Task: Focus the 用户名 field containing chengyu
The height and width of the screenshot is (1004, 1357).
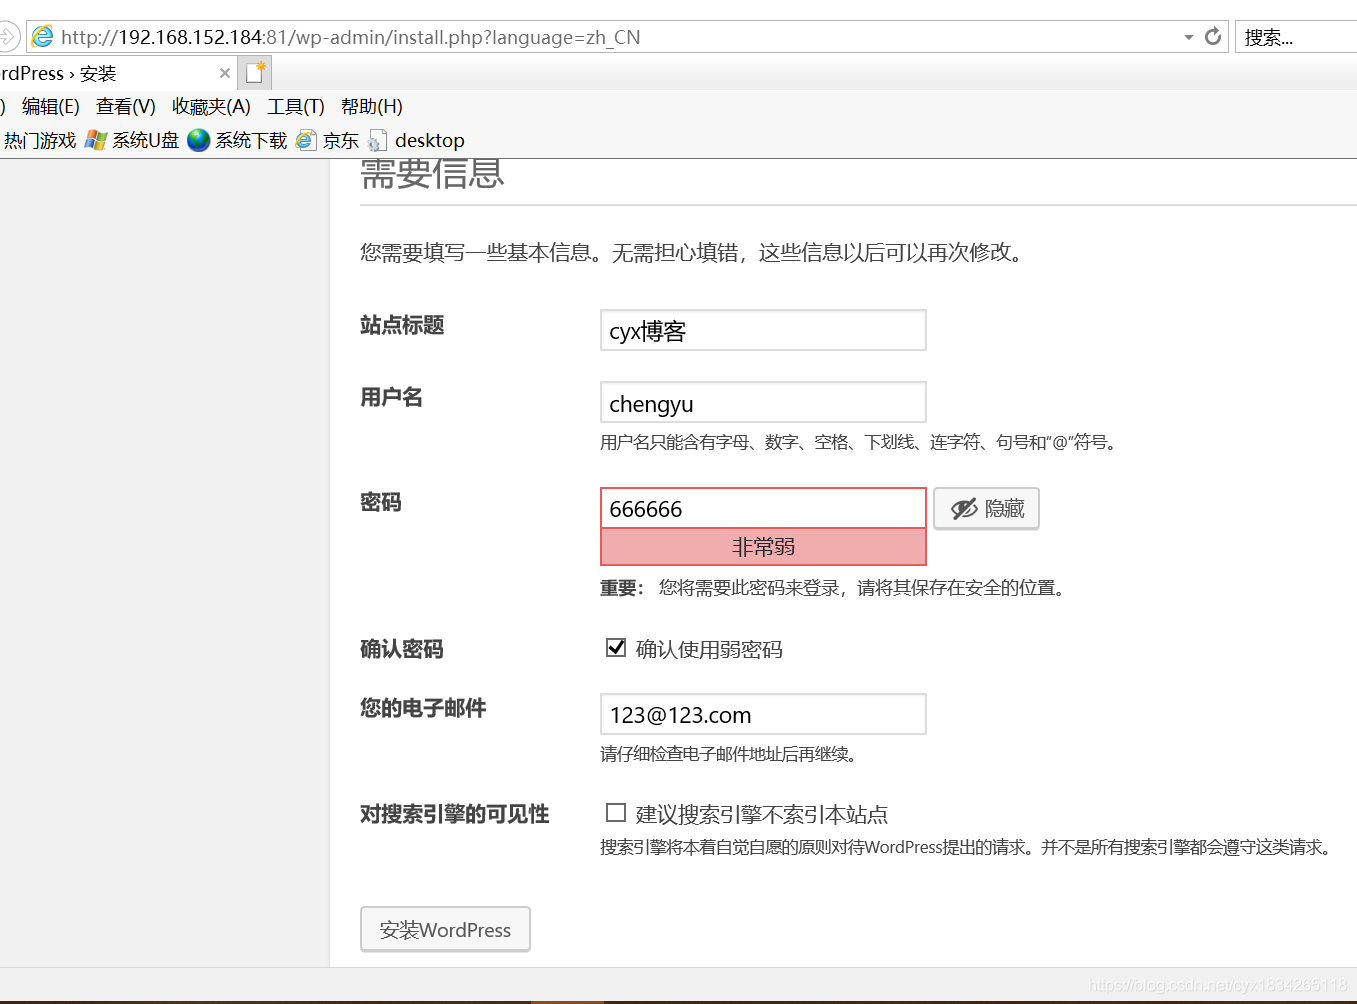Action: coord(763,402)
